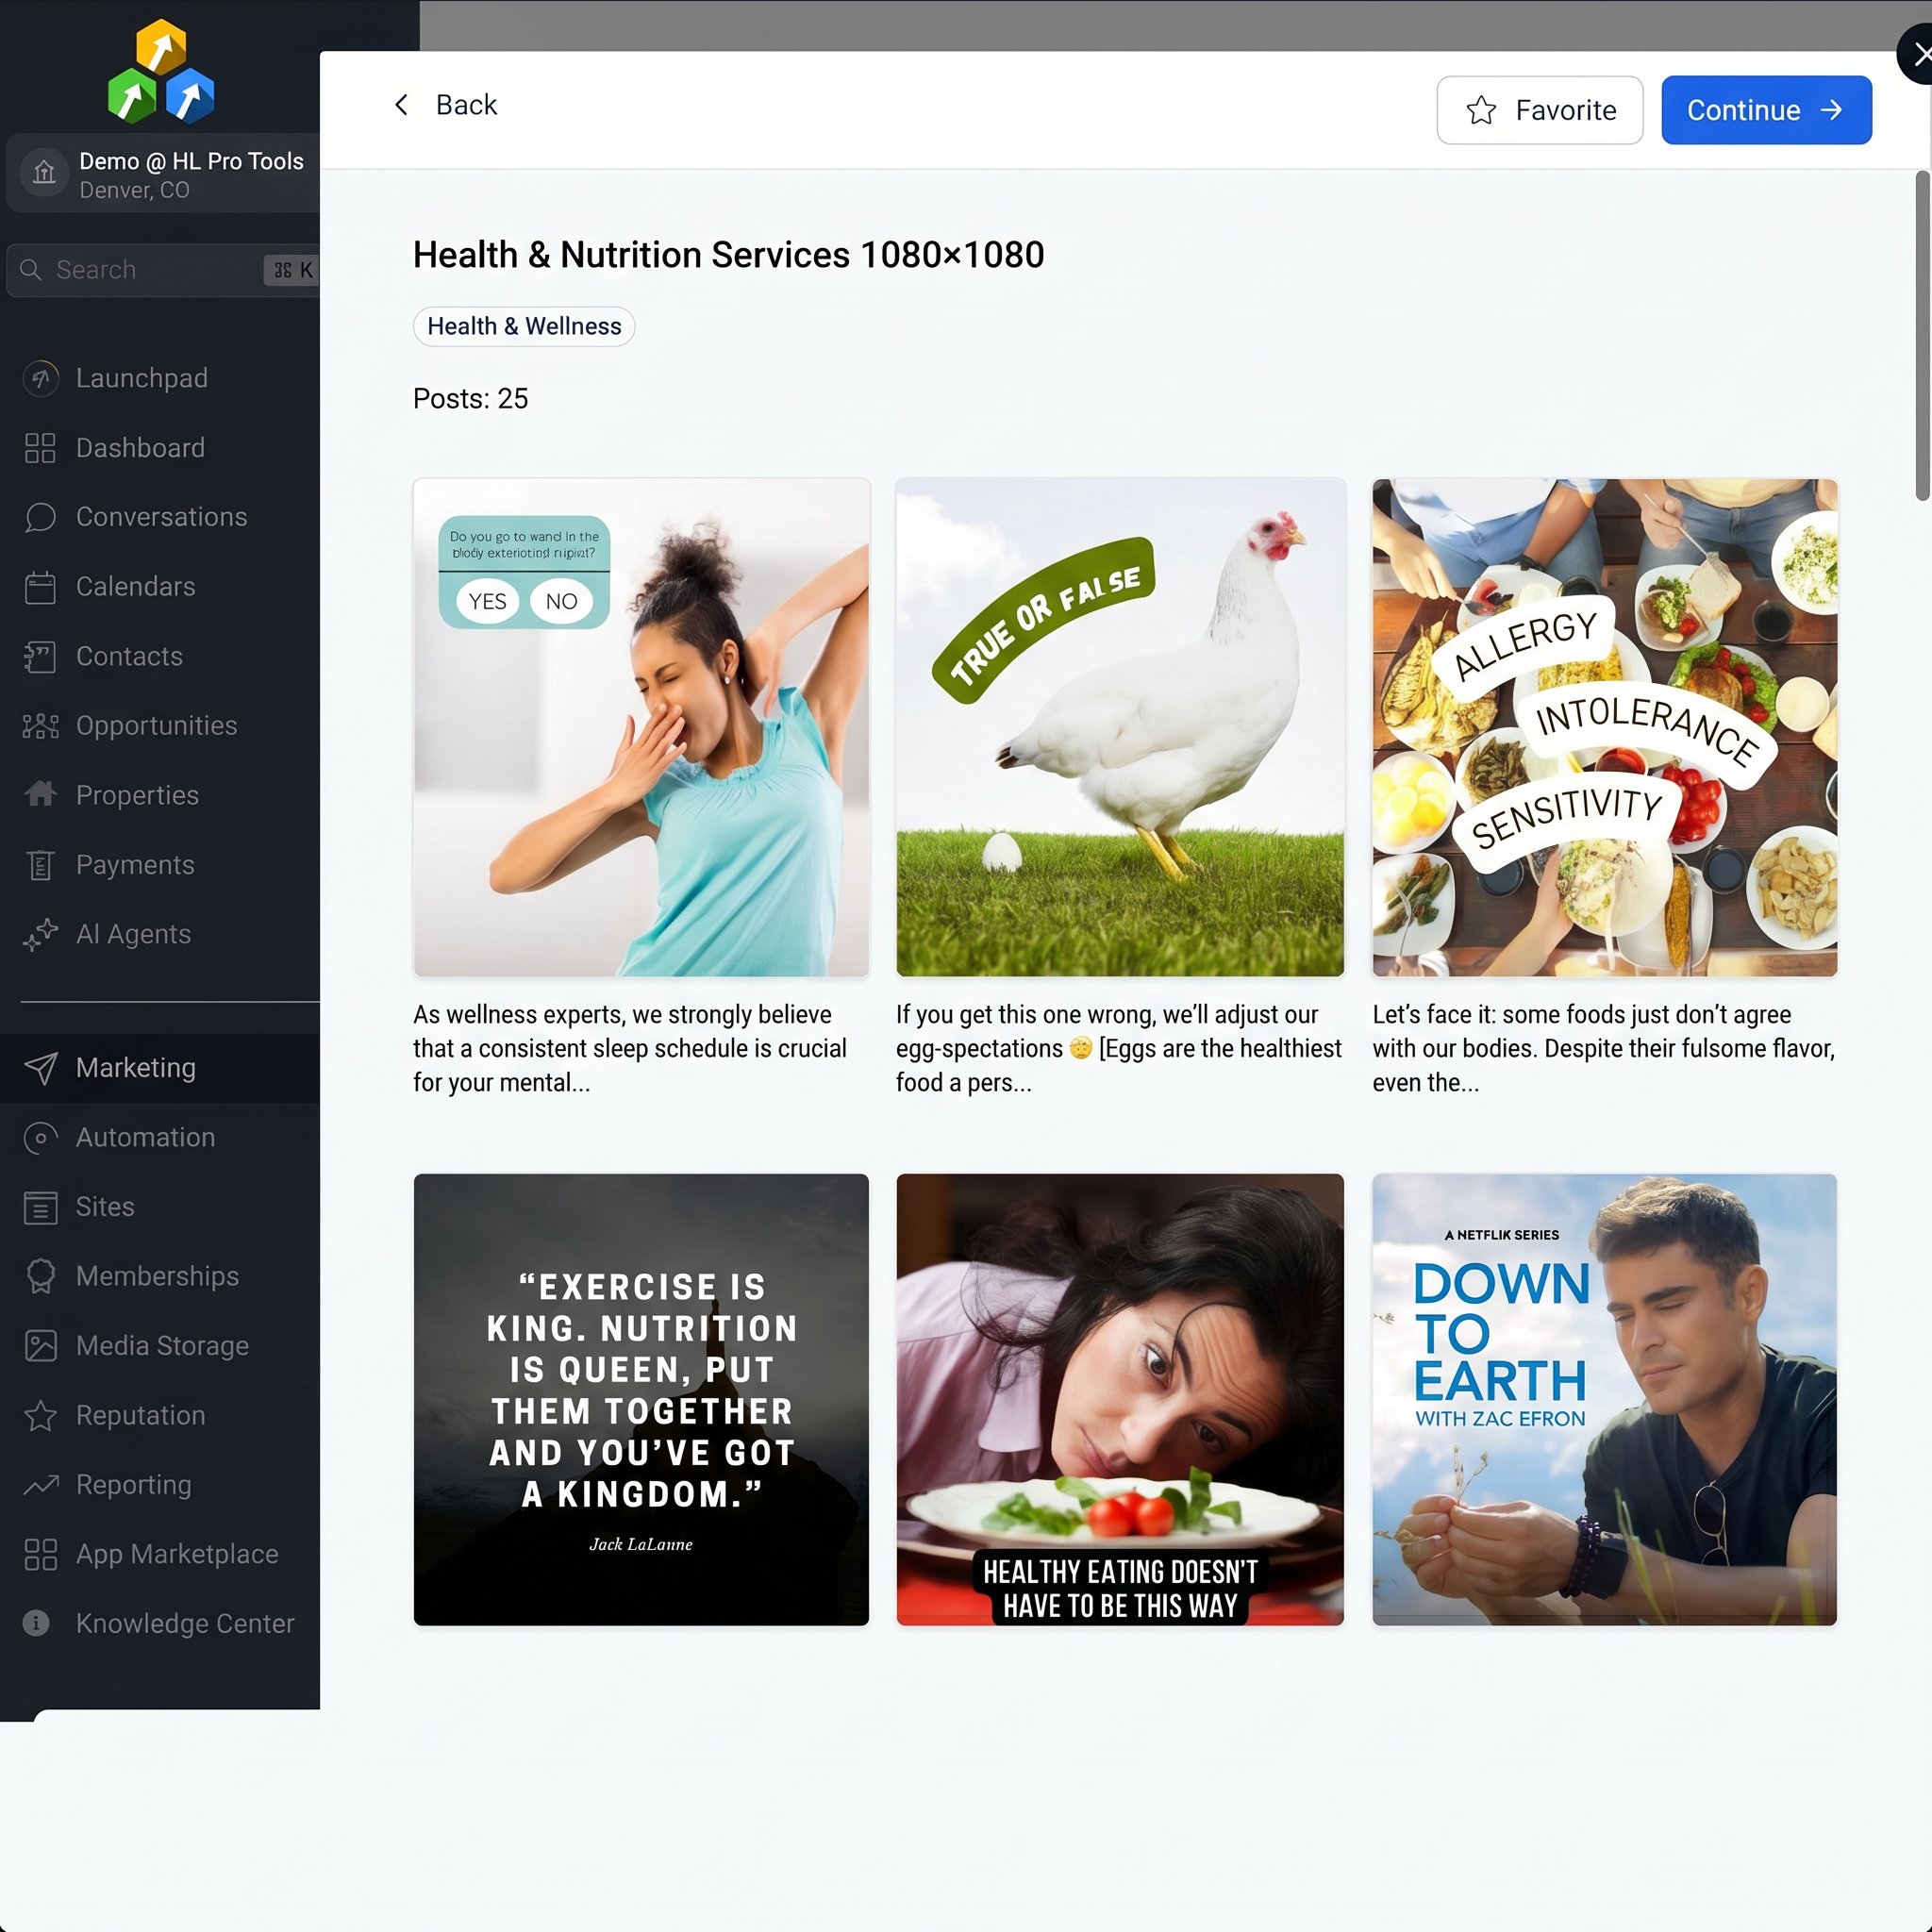Click the Marketing paper plane icon
Viewport: 1932px width, 1932px height.
[40, 1068]
